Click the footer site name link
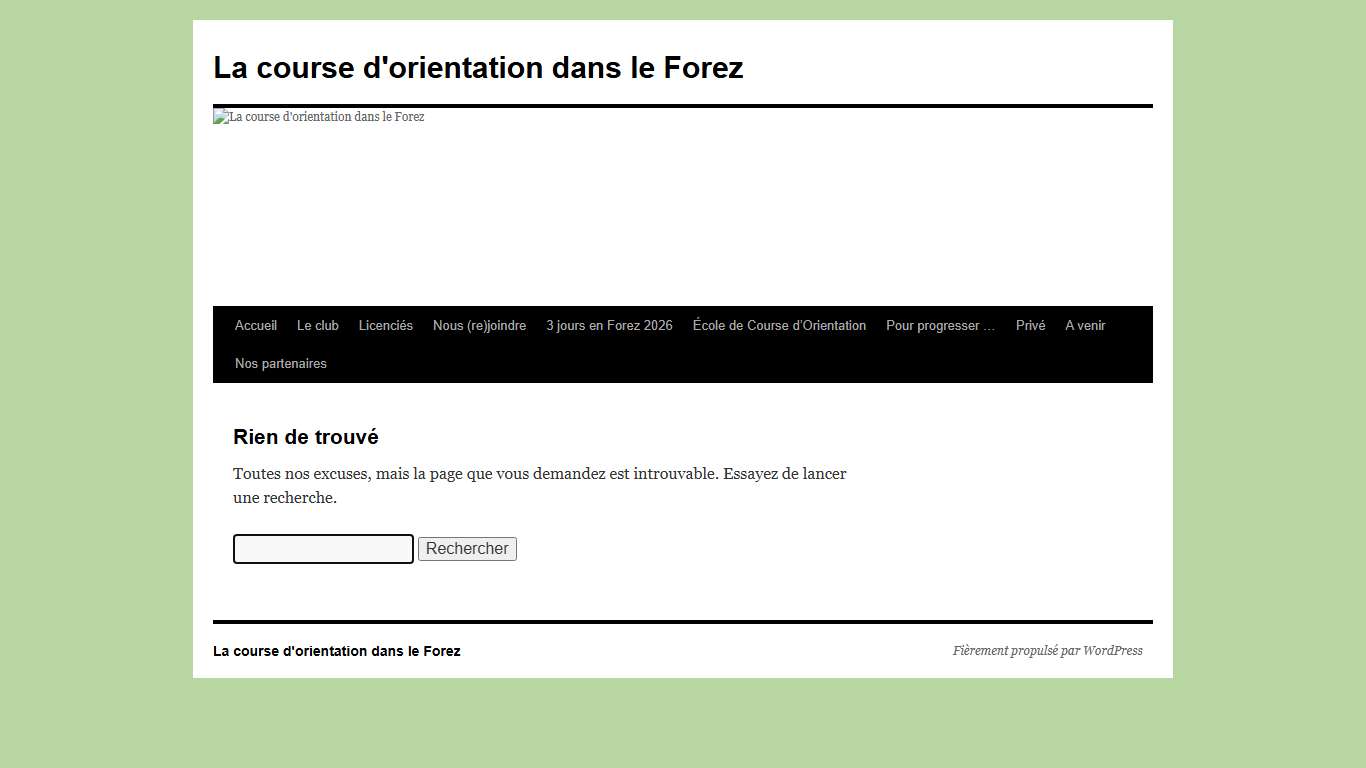 click(336, 650)
